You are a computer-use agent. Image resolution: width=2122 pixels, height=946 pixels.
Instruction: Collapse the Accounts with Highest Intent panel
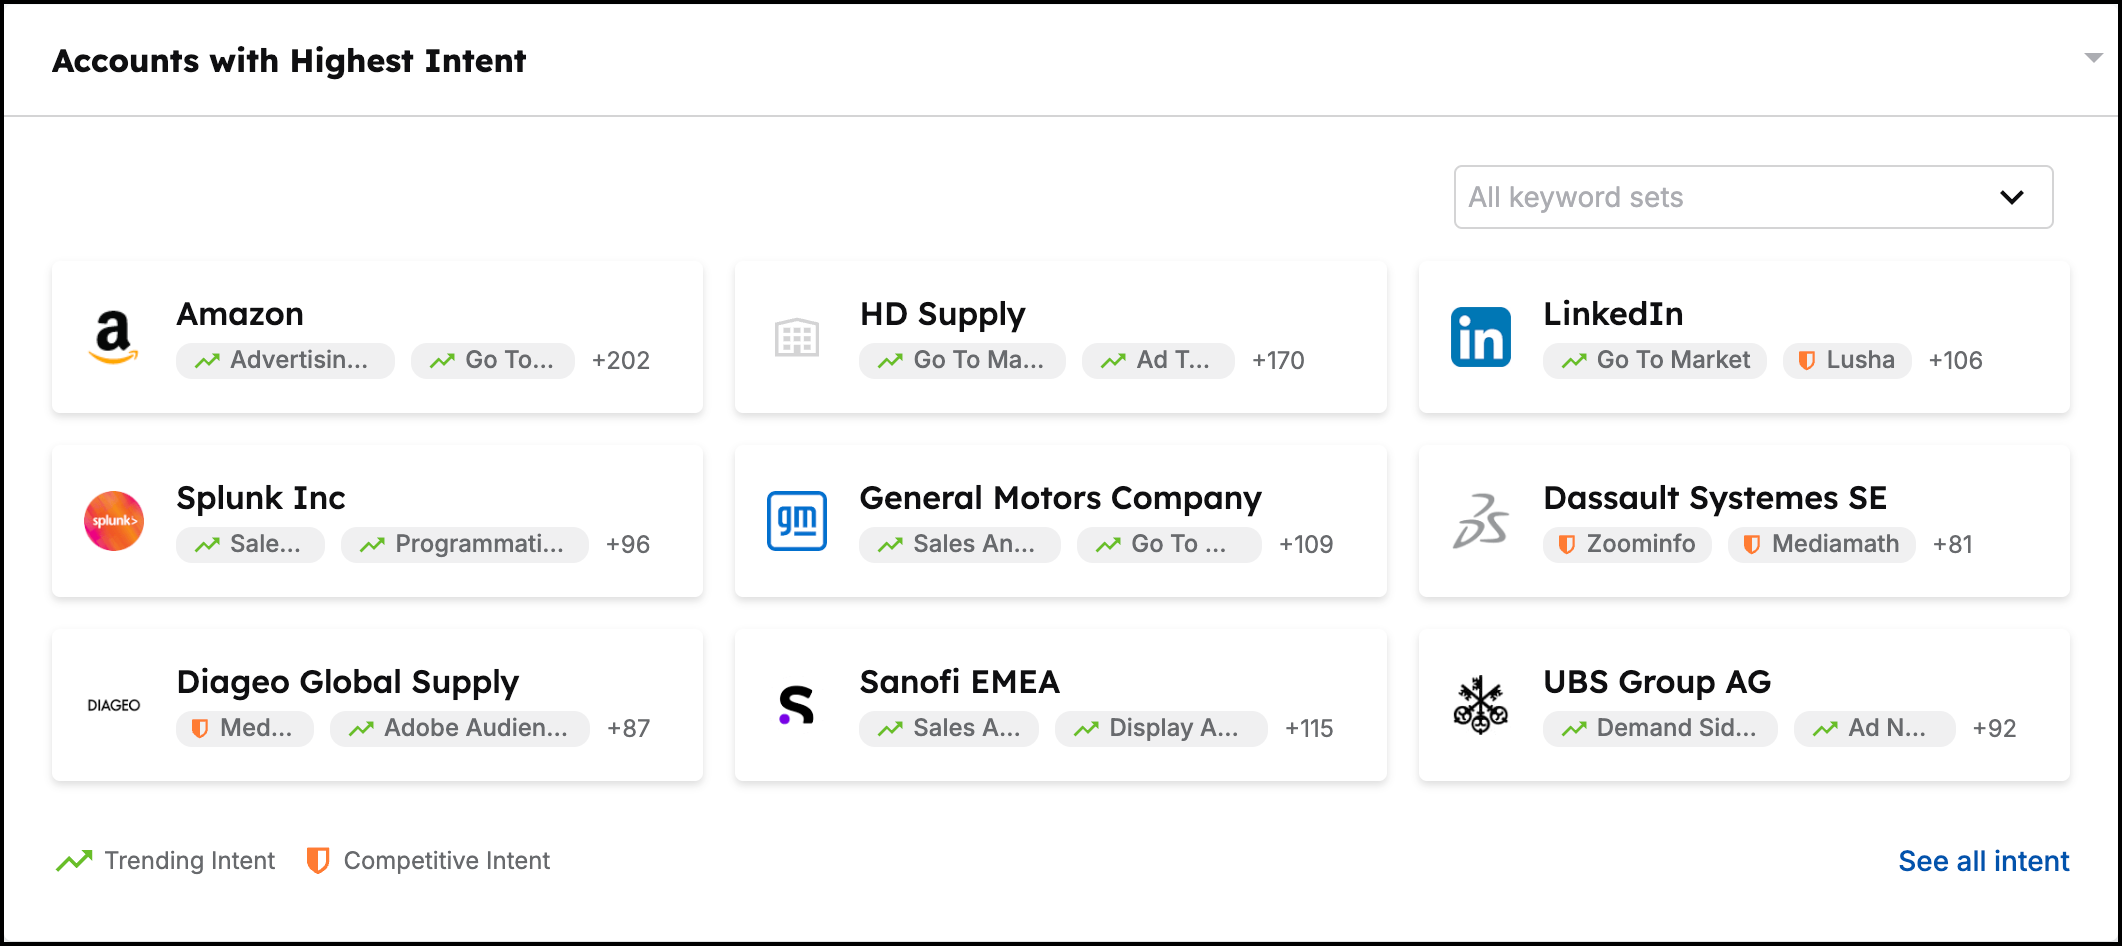2092,58
